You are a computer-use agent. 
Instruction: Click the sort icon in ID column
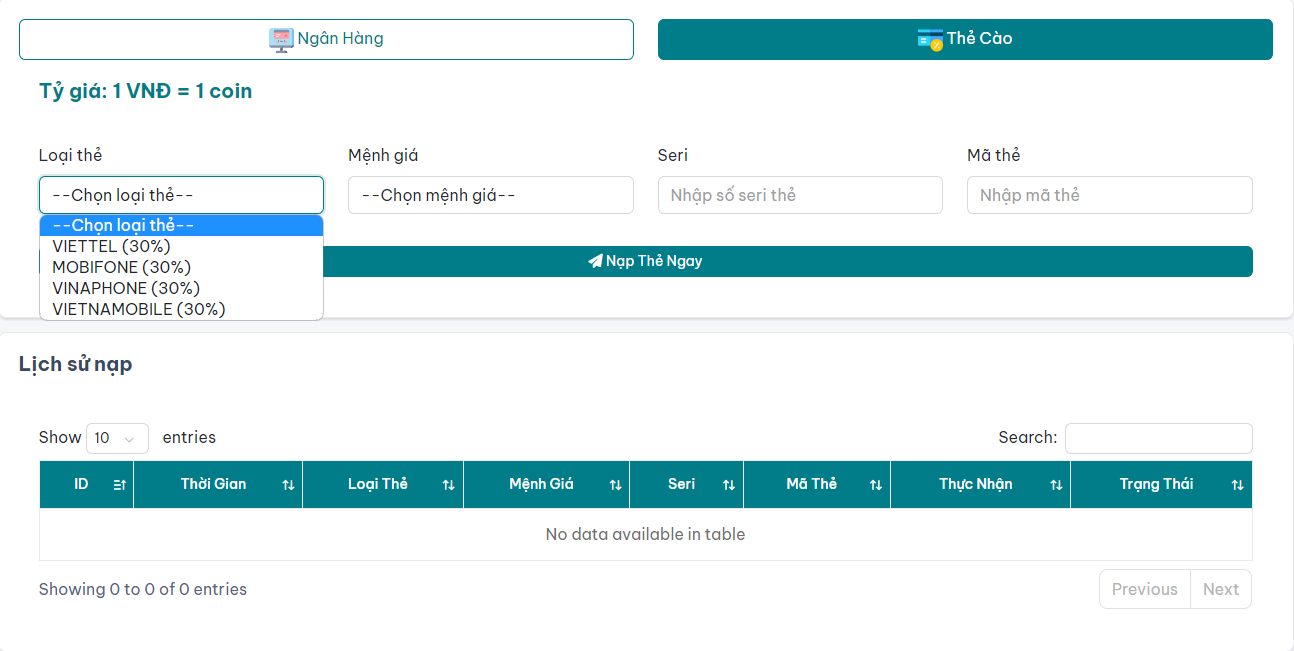tap(119, 485)
